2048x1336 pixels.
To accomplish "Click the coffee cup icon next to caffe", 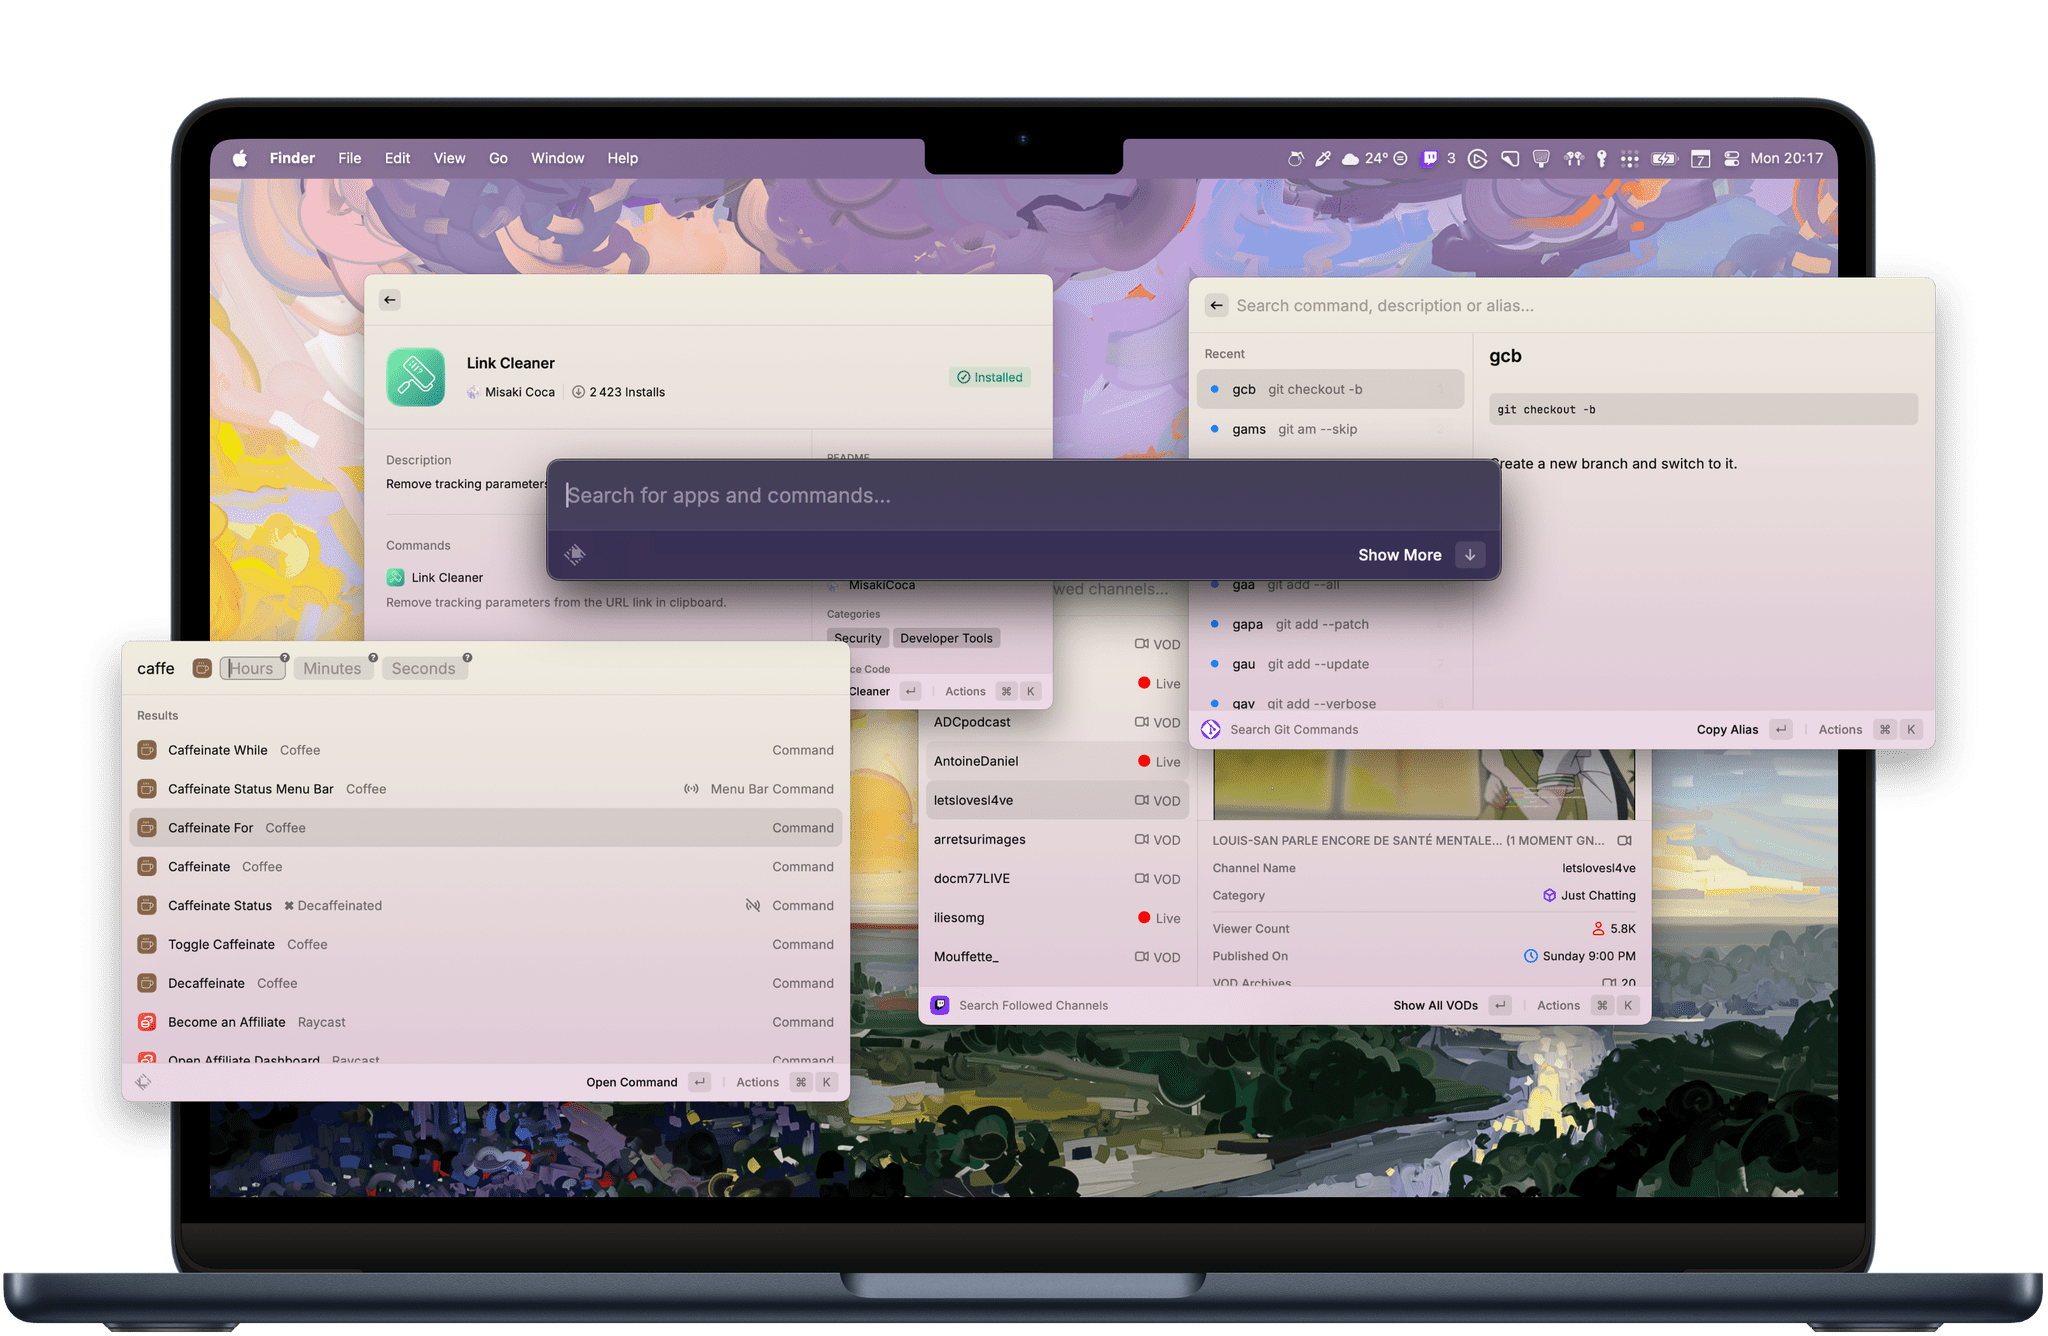I will coord(202,668).
